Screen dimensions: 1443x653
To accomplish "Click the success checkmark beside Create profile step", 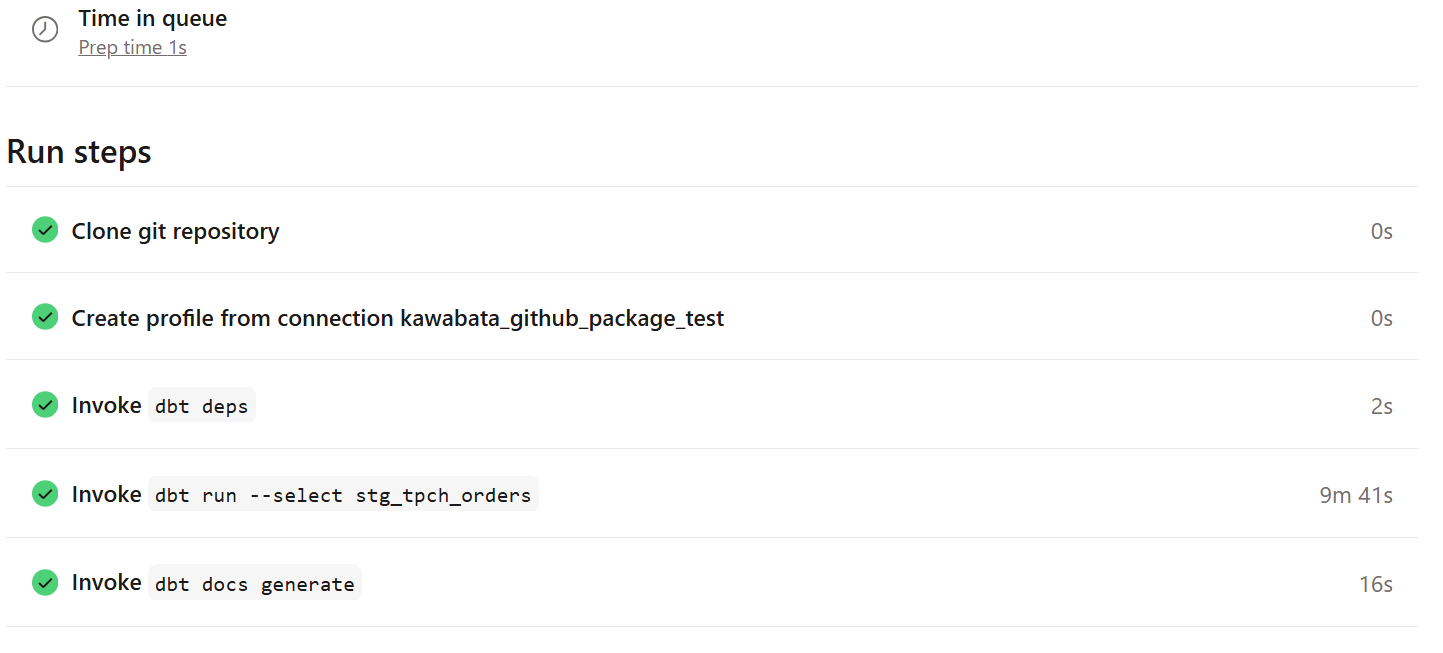I will pyautogui.click(x=45, y=317).
